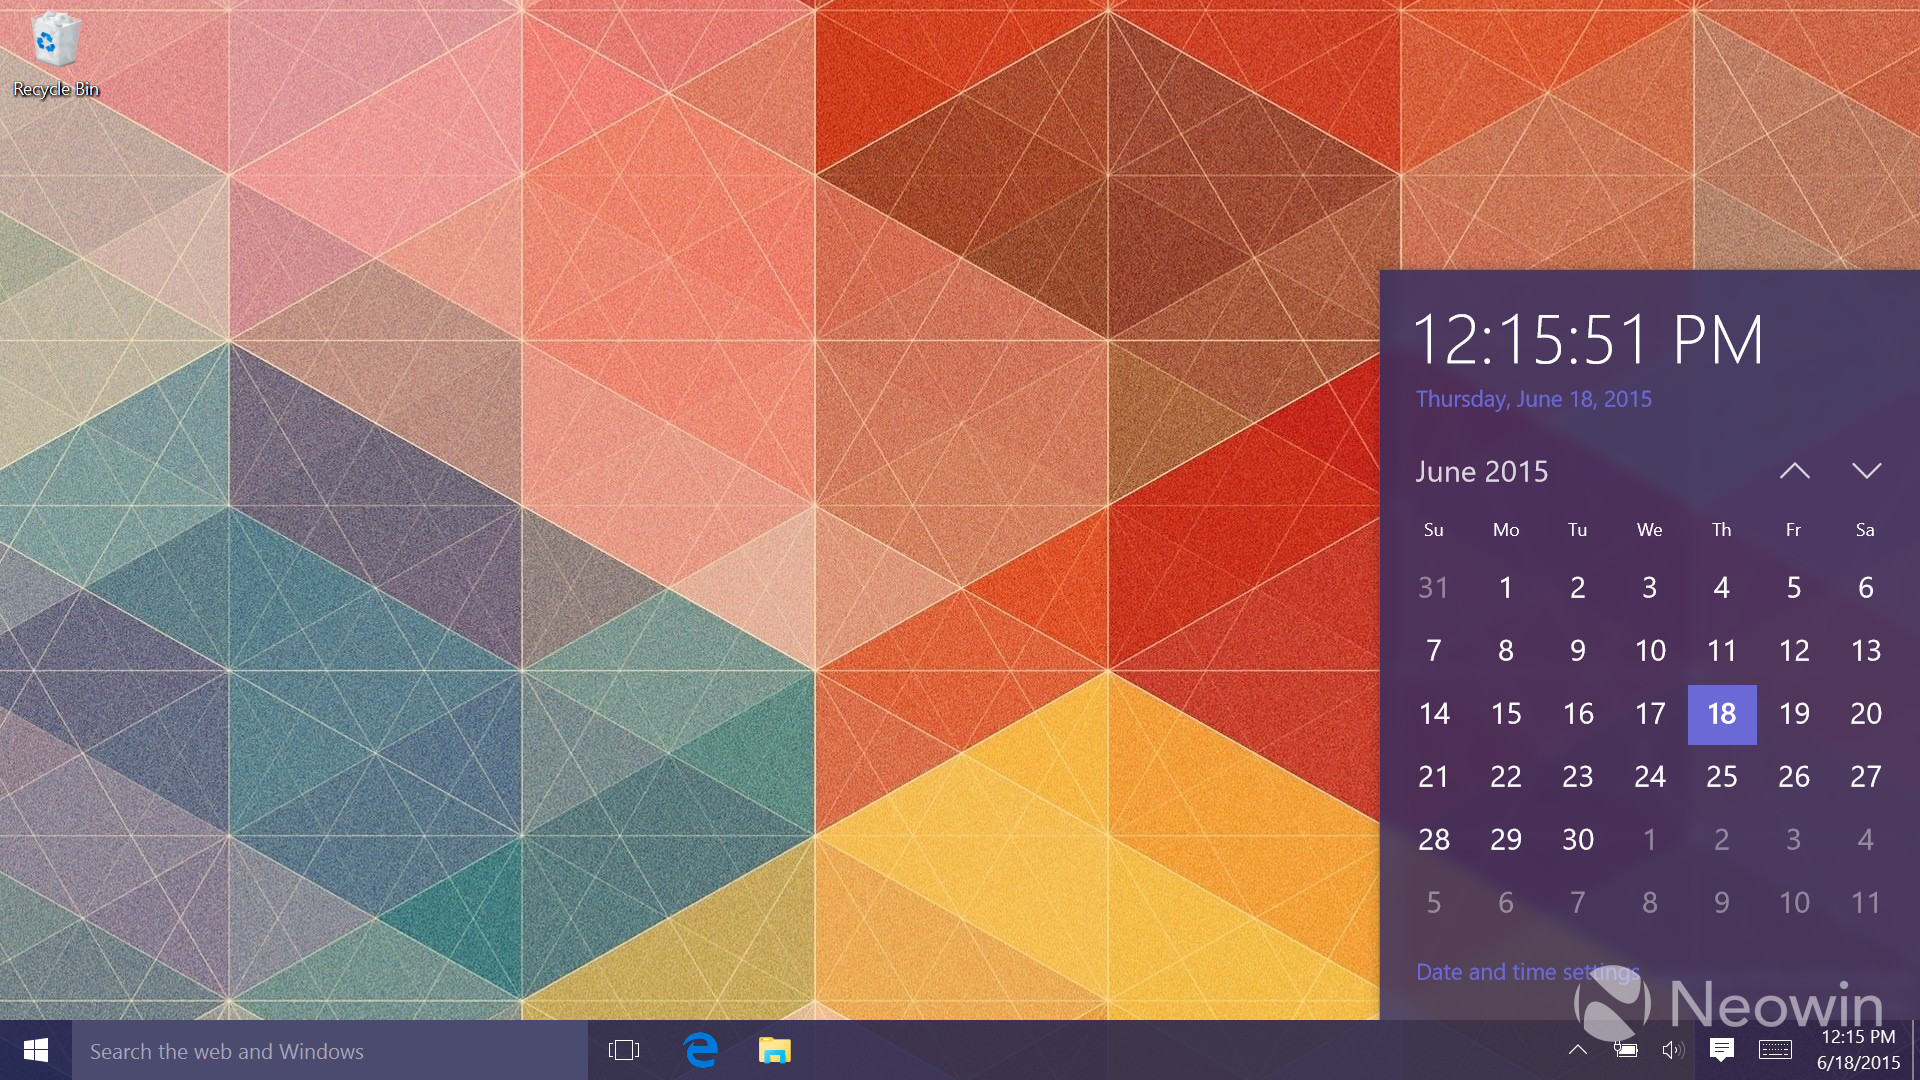The width and height of the screenshot is (1920, 1080).
Task: Open the volume control in the tray
Action: tap(1672, 1050)
